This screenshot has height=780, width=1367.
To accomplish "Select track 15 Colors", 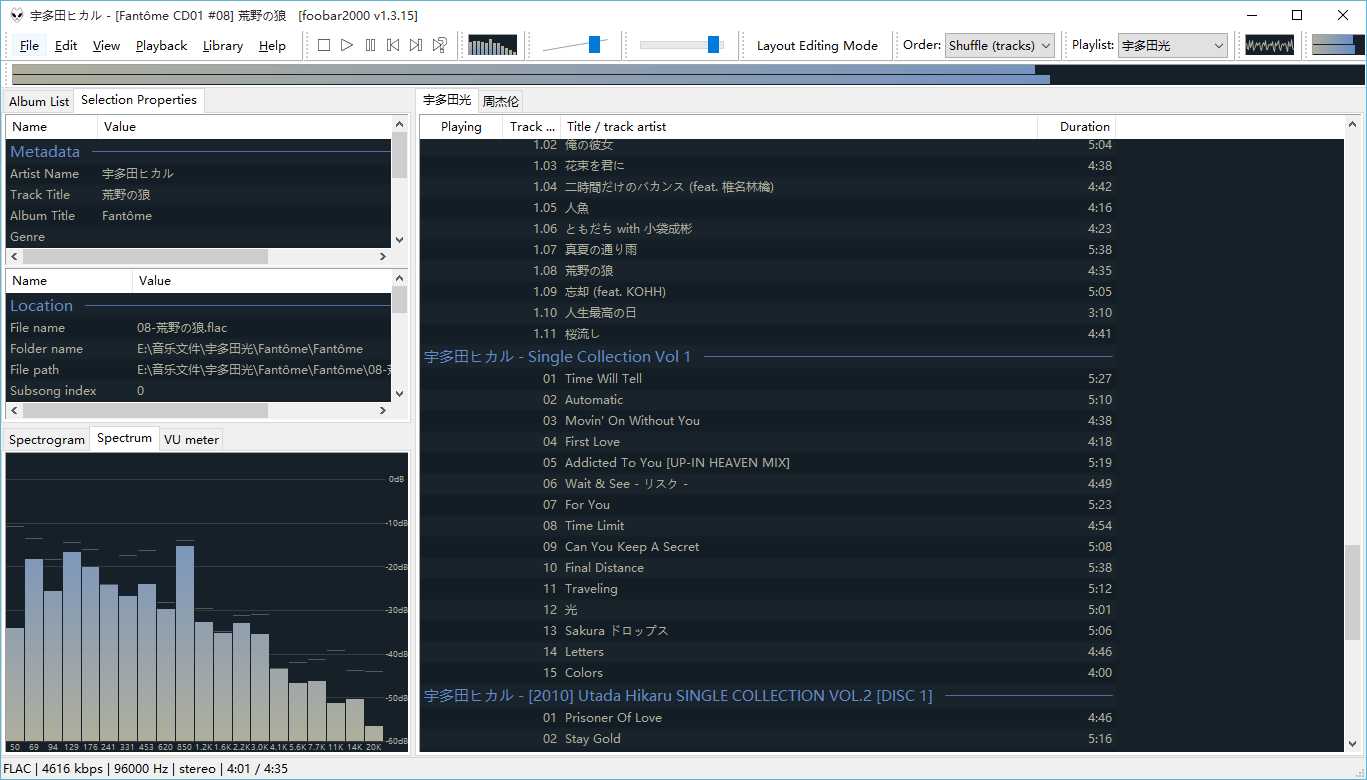I will pos(766,672).
